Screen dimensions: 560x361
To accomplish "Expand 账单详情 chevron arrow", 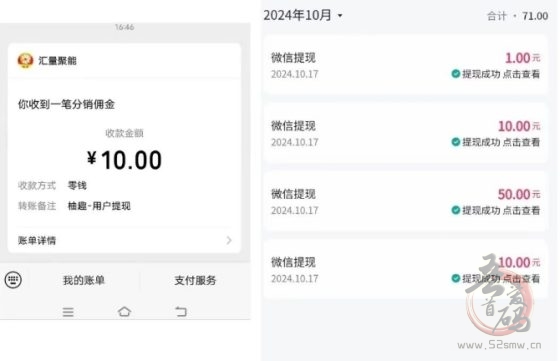I will coord(229,240).
